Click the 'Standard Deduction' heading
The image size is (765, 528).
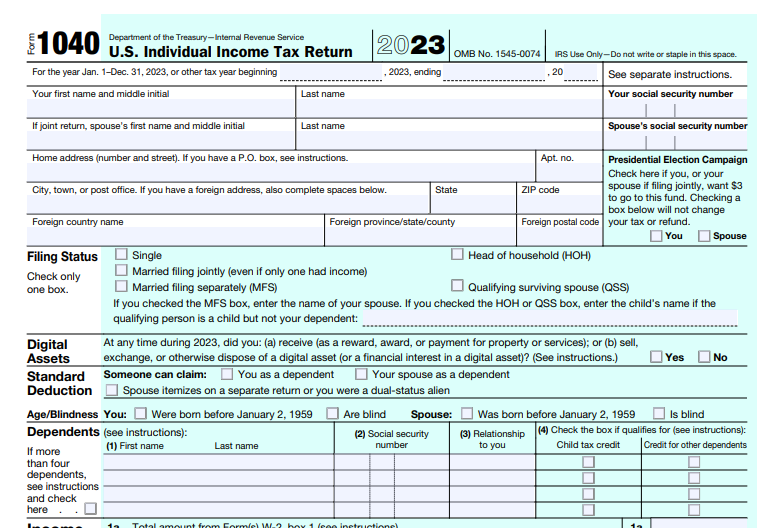(x=60, y=384)
